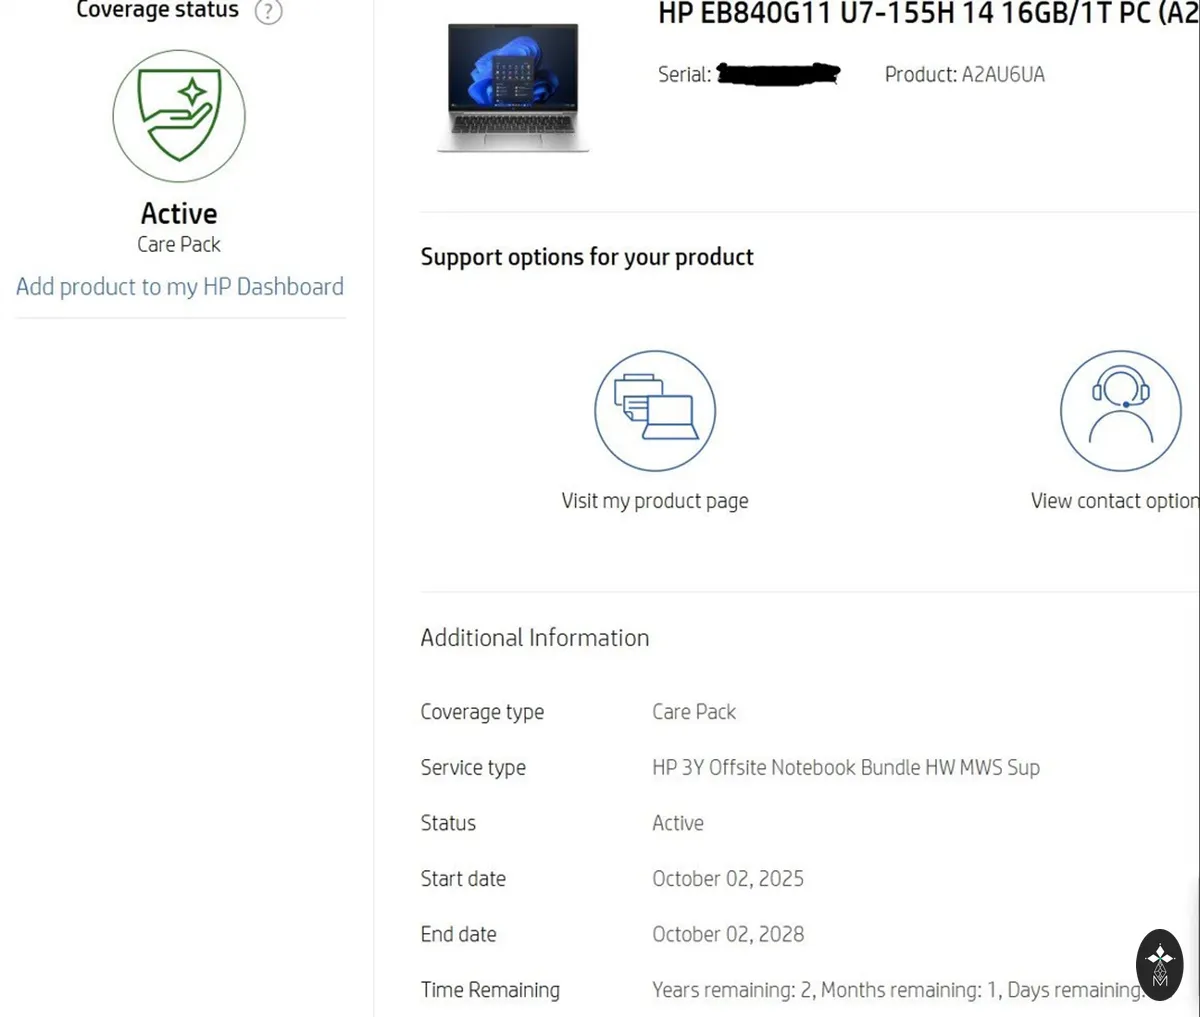Click the Status label in Additional Information
The image size is (1200, 1017).
pyautogui.click(x=448, y=823)
